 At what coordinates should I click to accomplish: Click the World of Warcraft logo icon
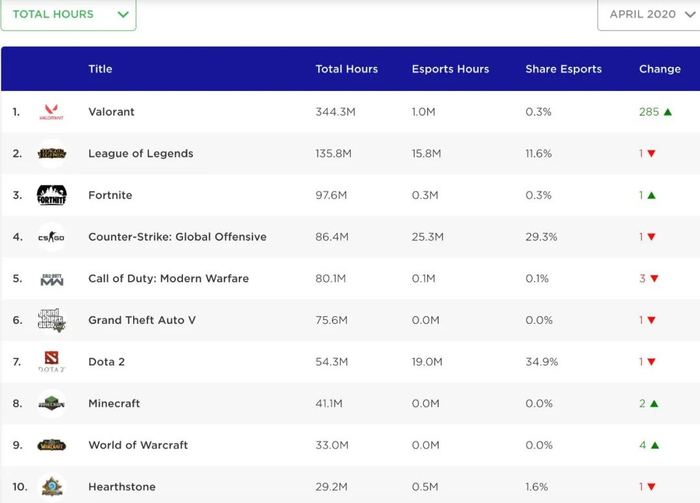pos(51,445)
